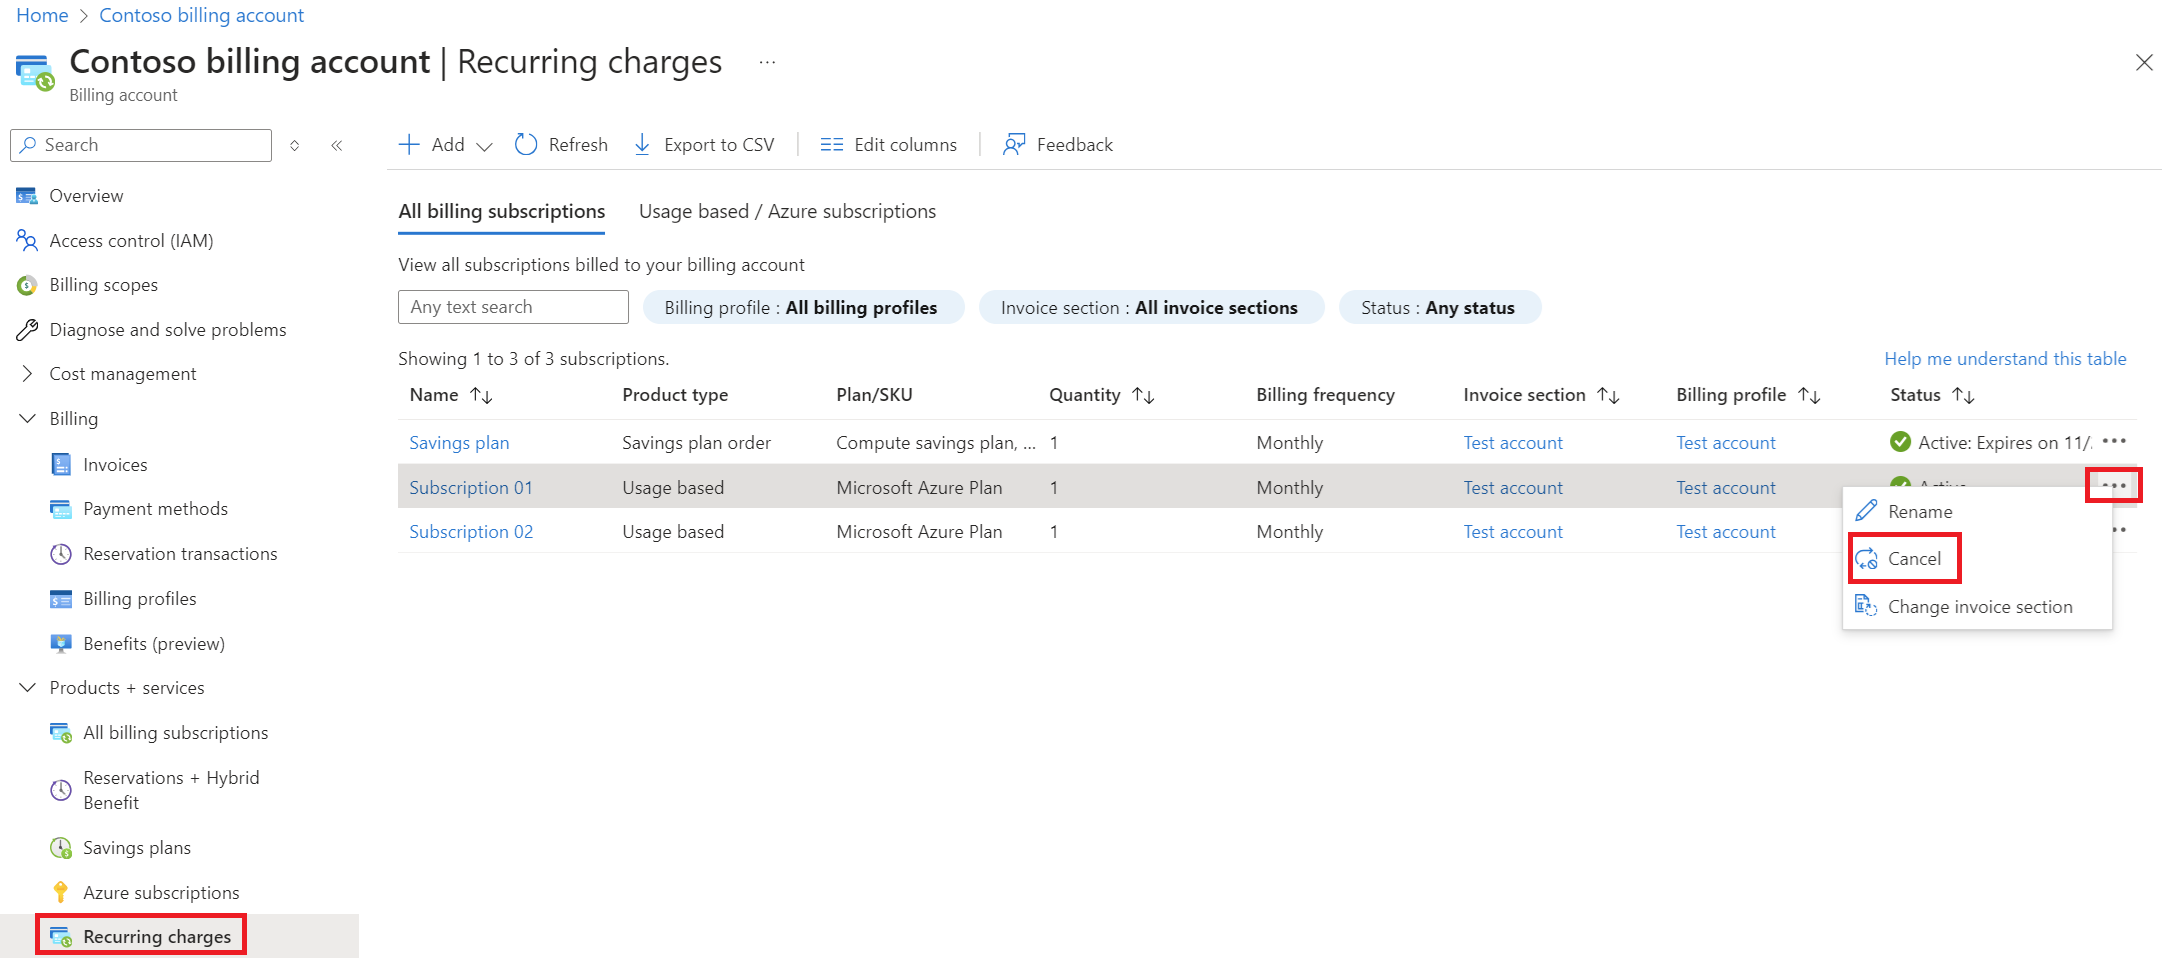Click the Export to CSV download icon
2162x961 pixels.
[x=642, y=145]
